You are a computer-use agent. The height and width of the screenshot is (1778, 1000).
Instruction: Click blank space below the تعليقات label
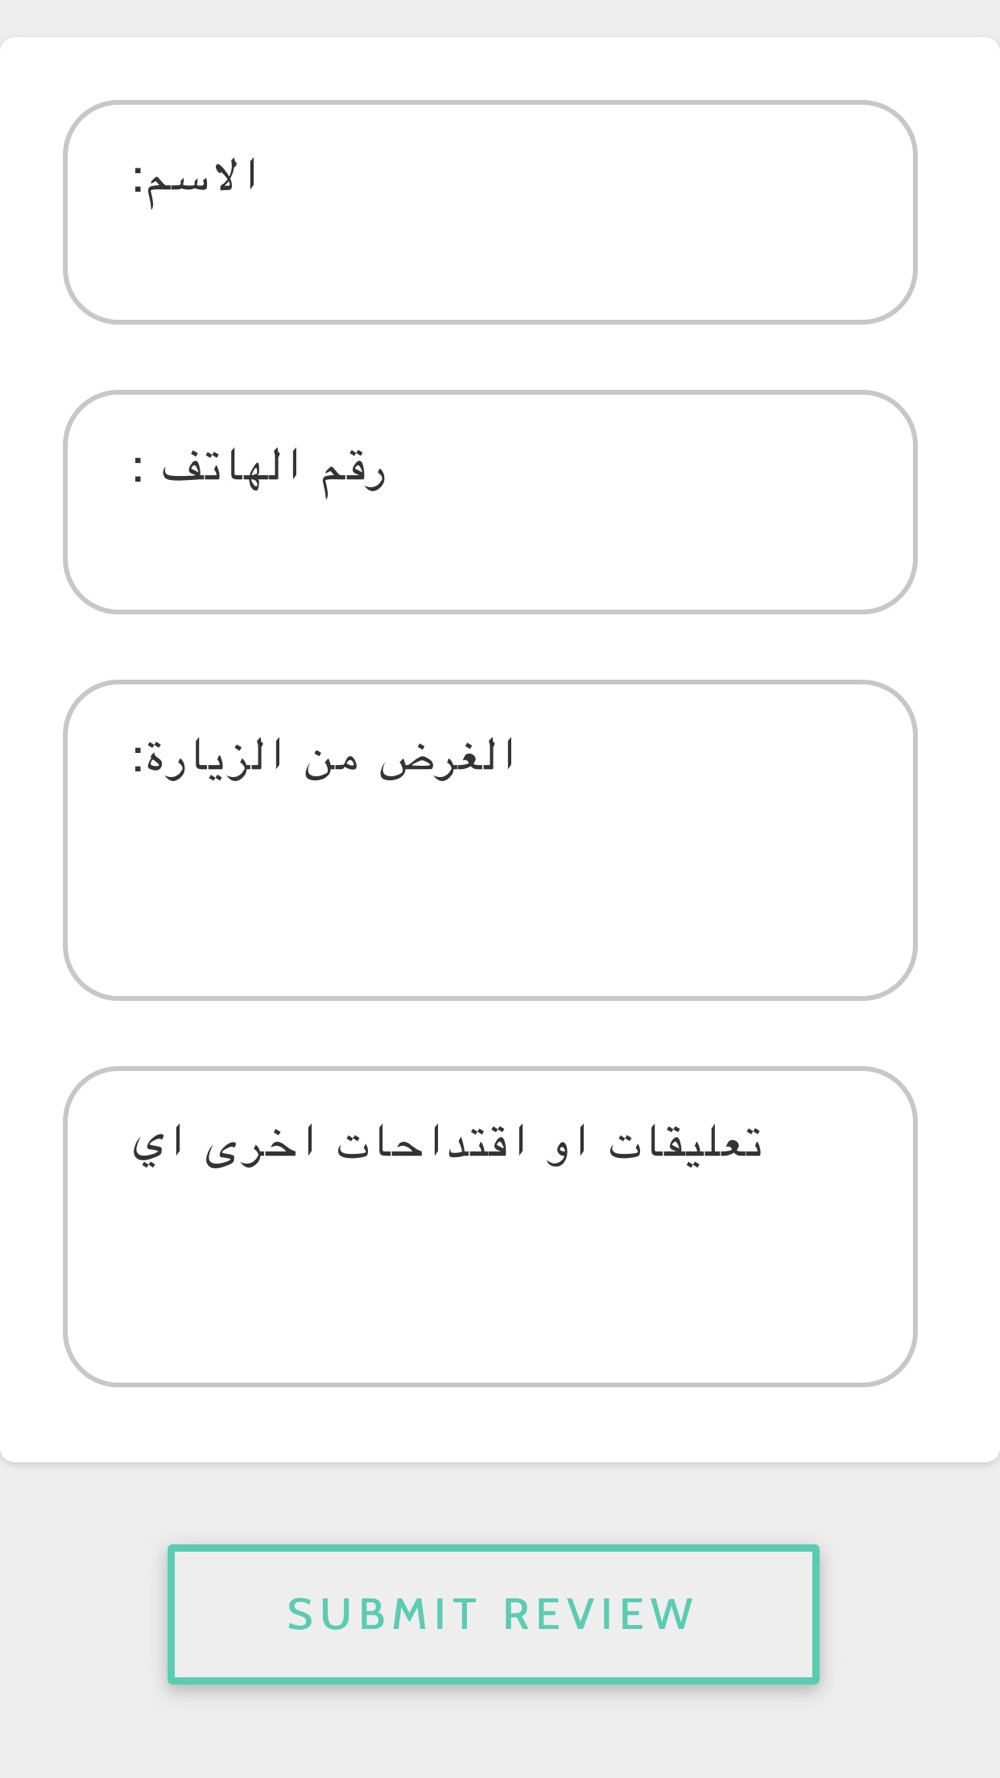tap(490, 1290)
